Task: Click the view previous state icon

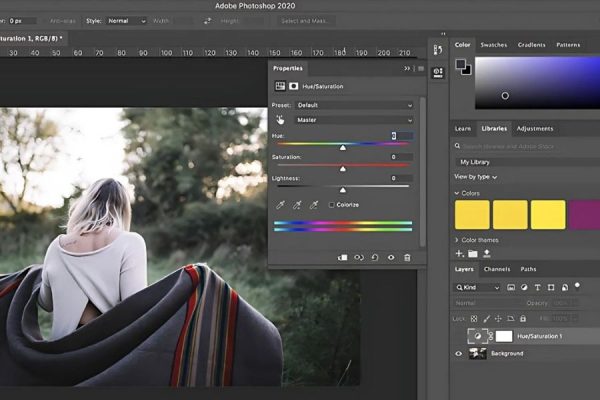Action: click(x=359, y=257)
